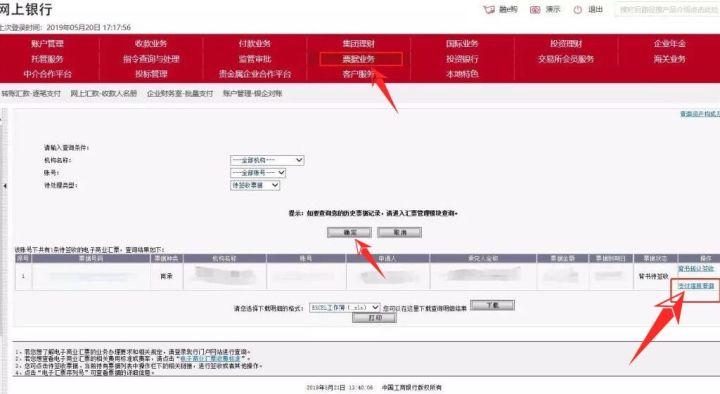720x394 pixels.
Task: Click the 商承 cell in the result row
Action: (x=166, y=276)
